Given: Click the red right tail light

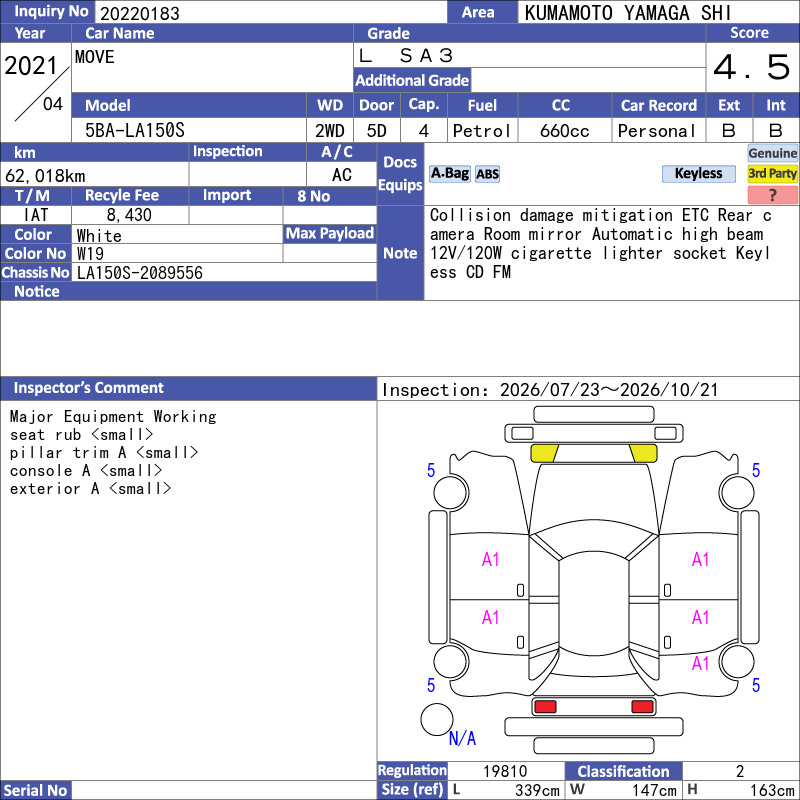Looking at the screenshot, I should [642, 707].
